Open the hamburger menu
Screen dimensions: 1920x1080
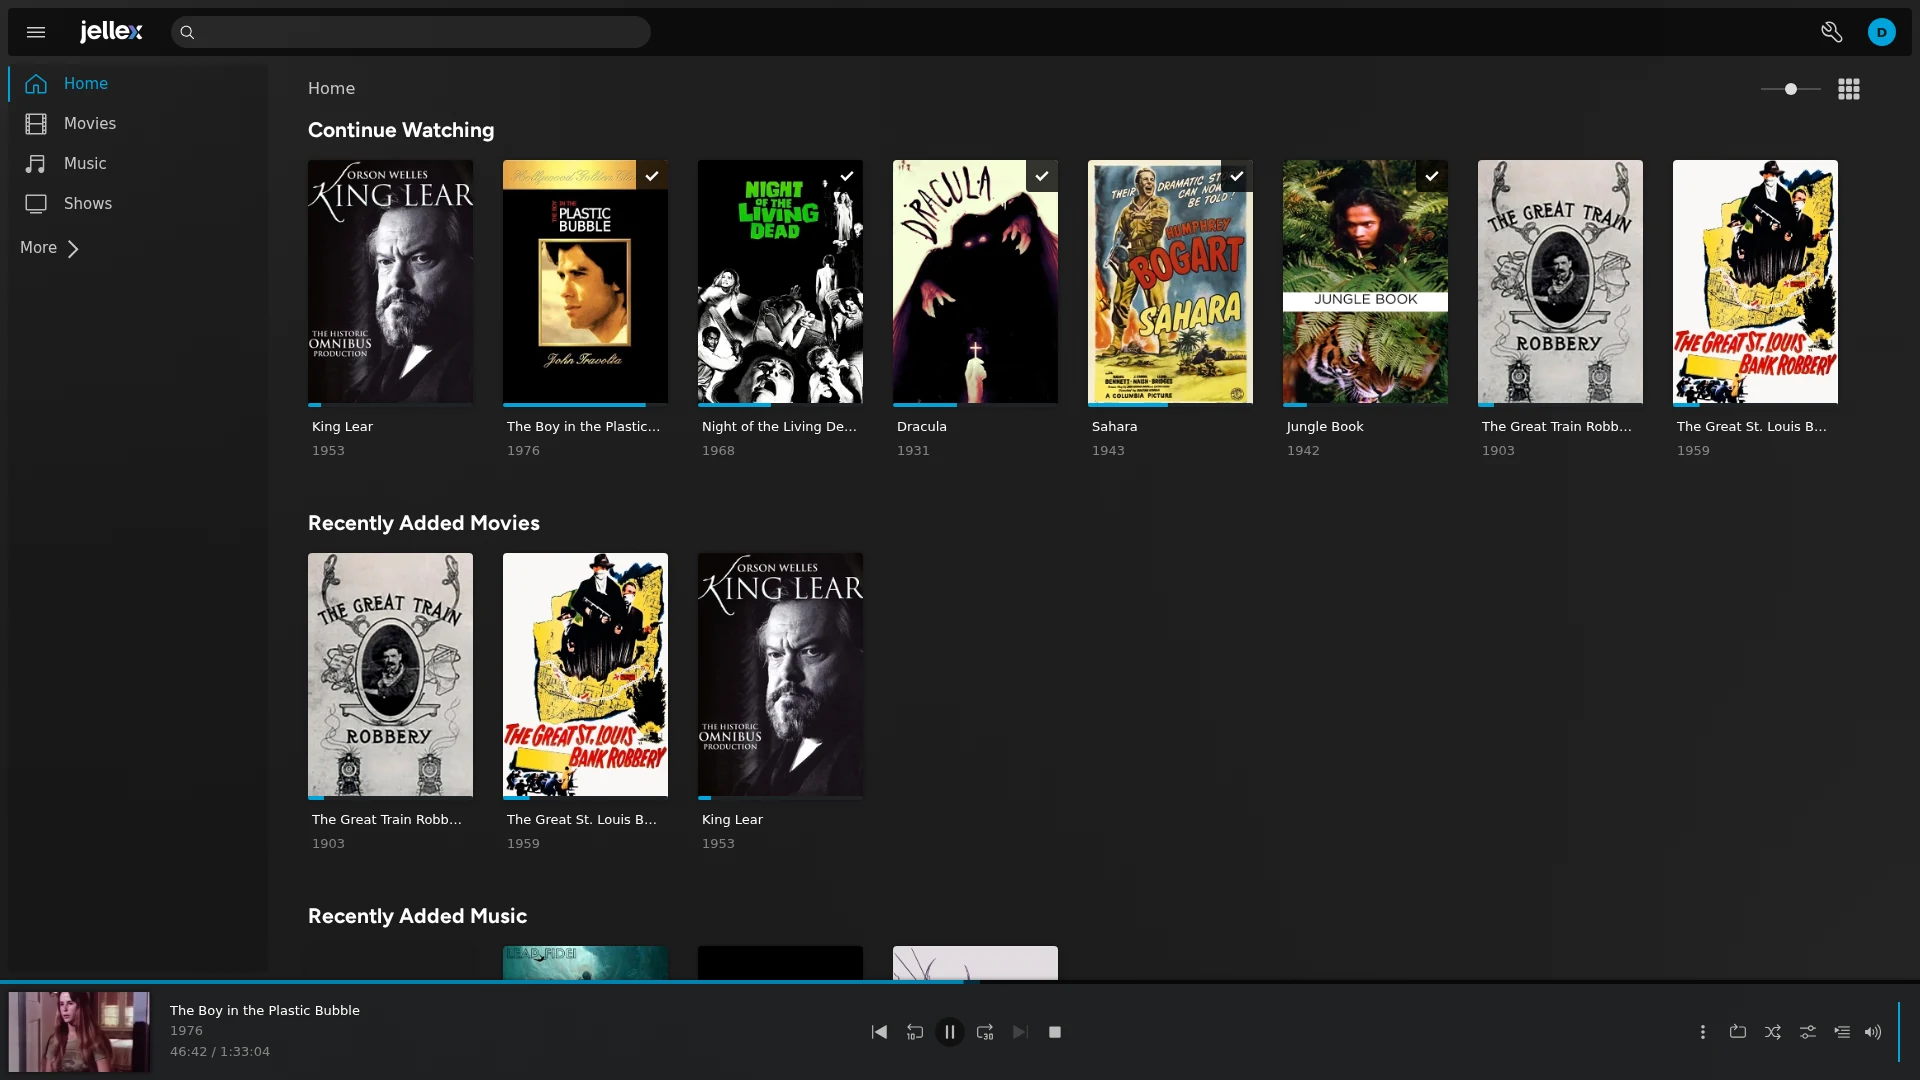pyautogui.click(x=36, y=32)
